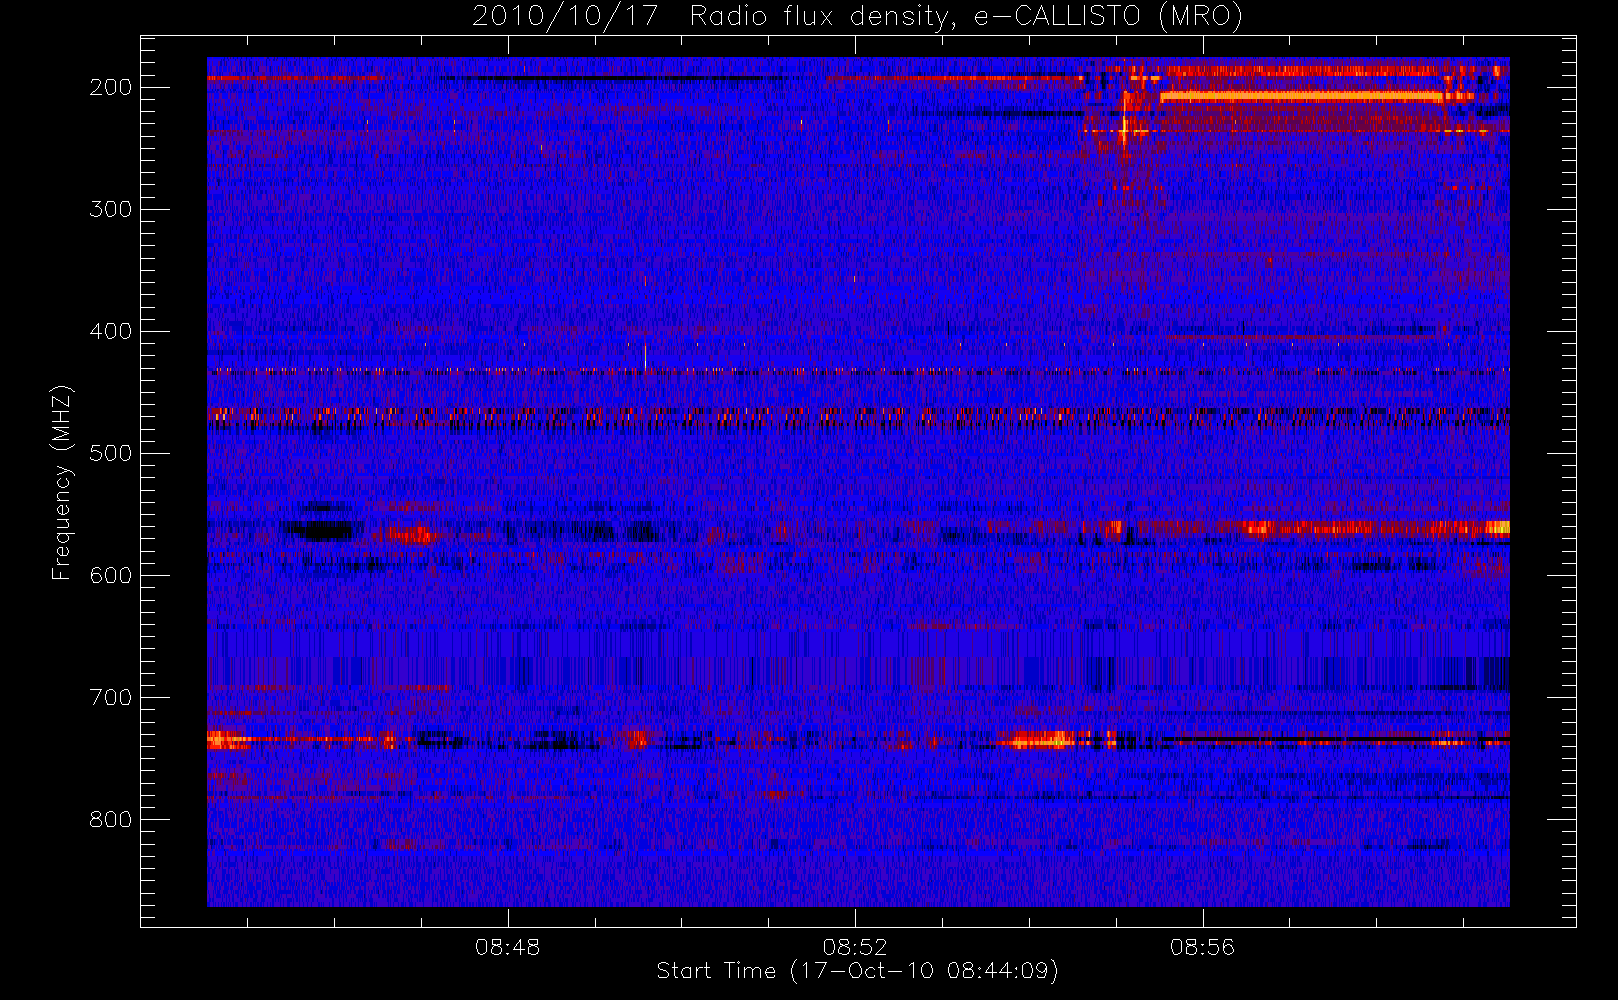Click the 600 frequency tick label
The height and width of the screenshot is (1000, 1618).
click(x=111, y=575)
